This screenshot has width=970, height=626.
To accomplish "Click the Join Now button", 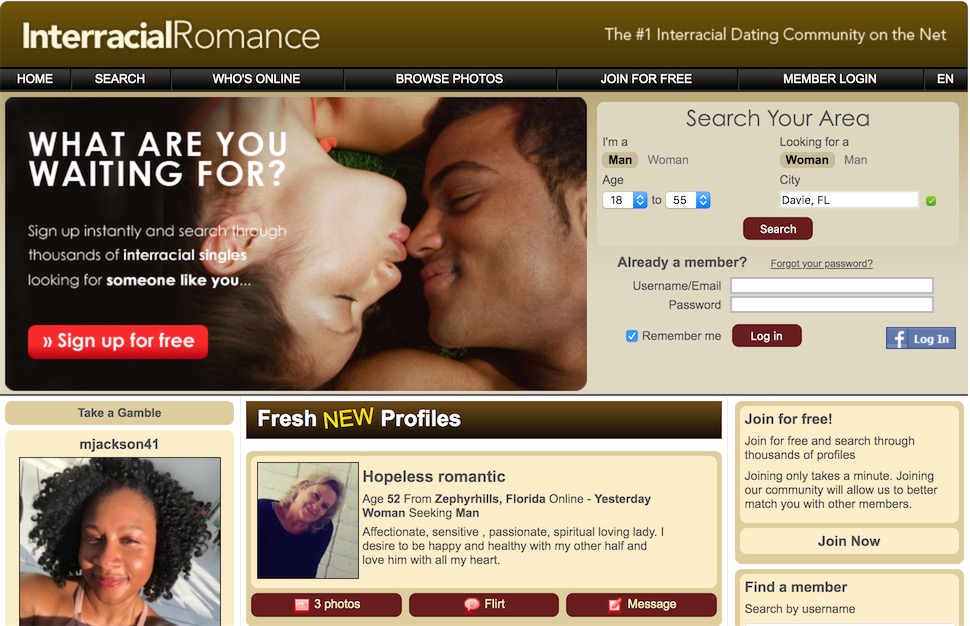I will coord(849,541).
